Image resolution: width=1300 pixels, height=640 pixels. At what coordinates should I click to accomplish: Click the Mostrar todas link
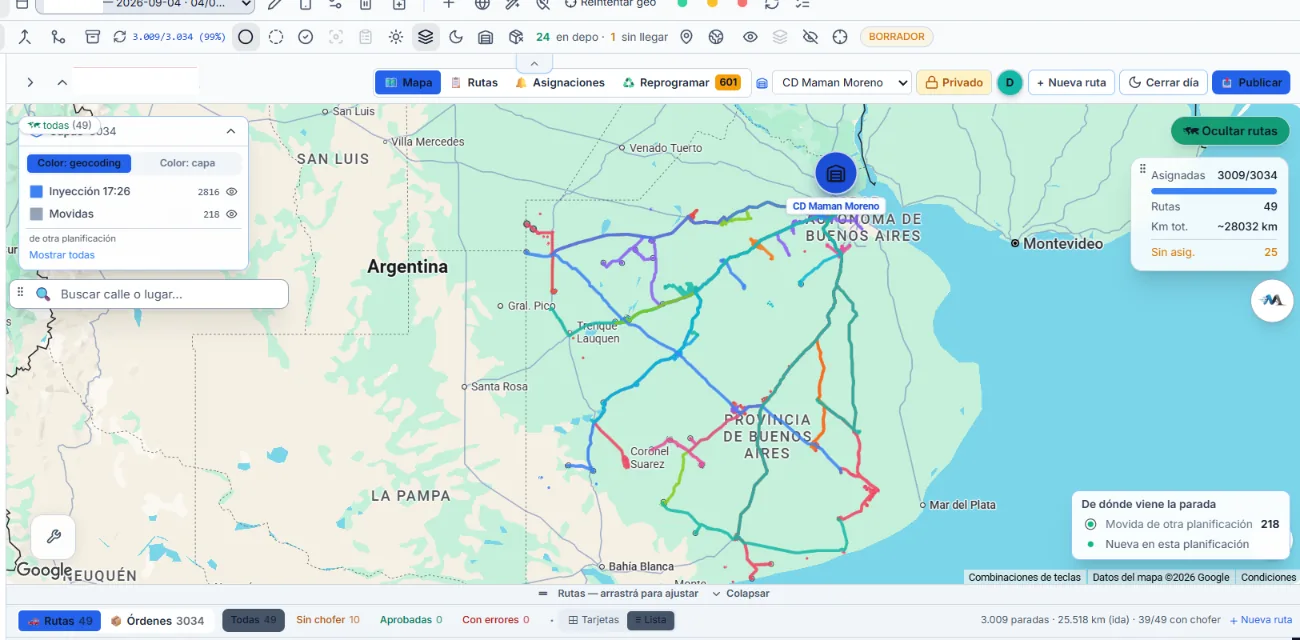62,255
